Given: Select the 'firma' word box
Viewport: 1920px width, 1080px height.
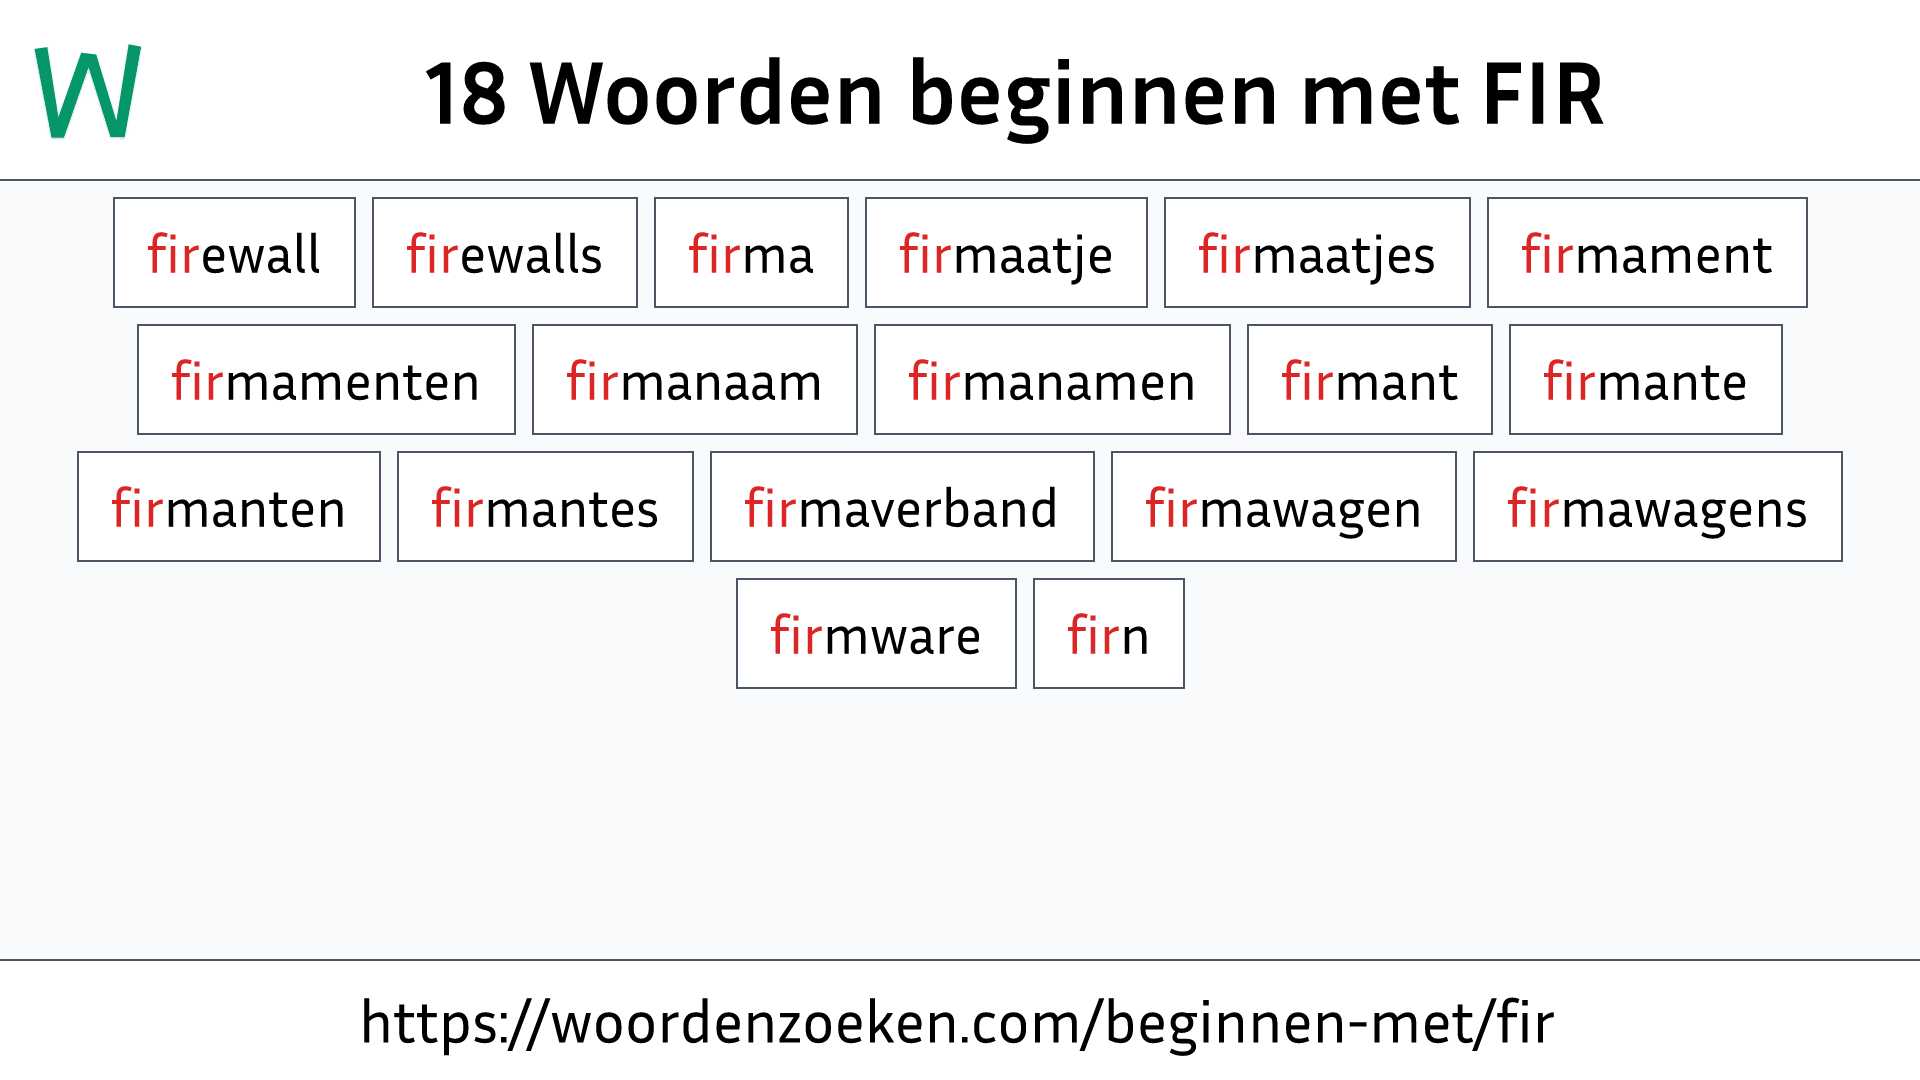Looking at the screenshot, I should (x=752, y=252).
